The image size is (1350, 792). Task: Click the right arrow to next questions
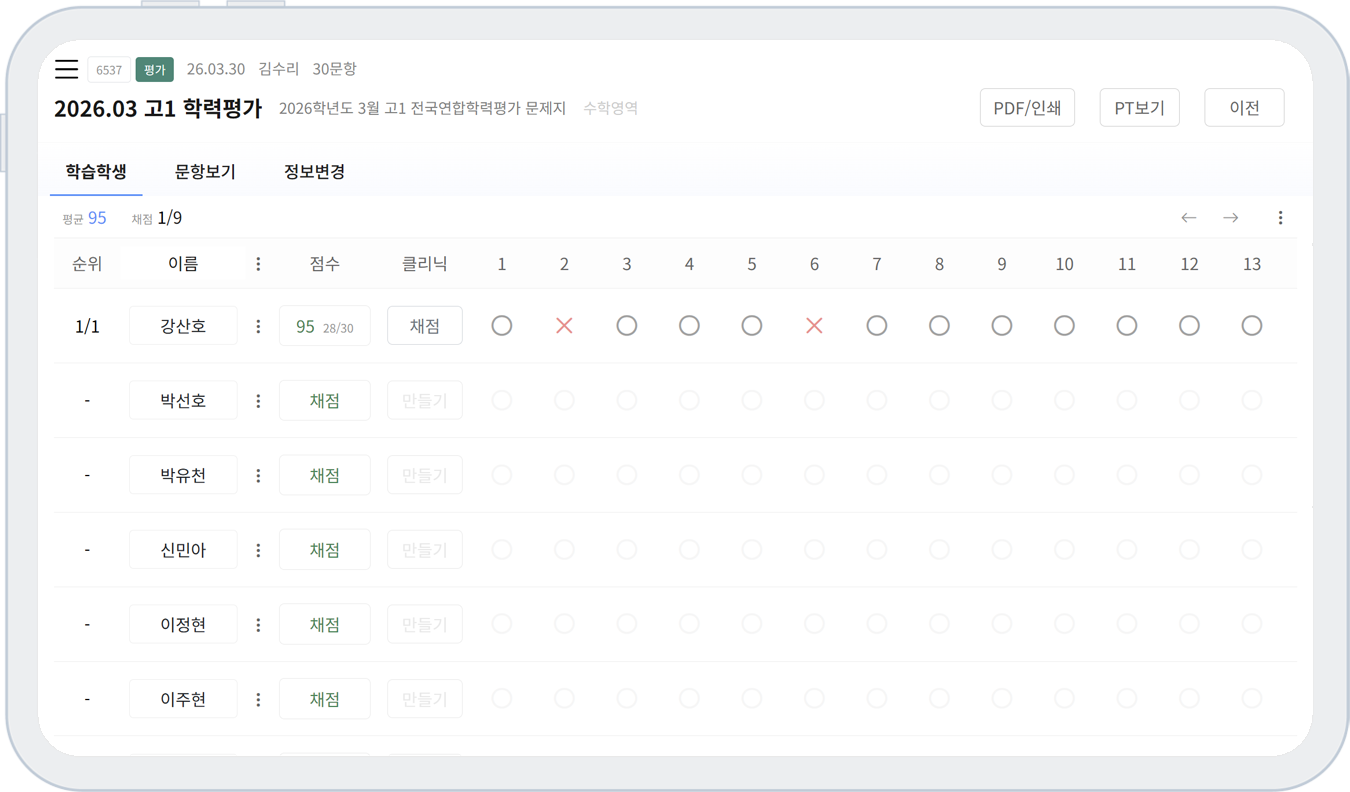(1230, 218)
